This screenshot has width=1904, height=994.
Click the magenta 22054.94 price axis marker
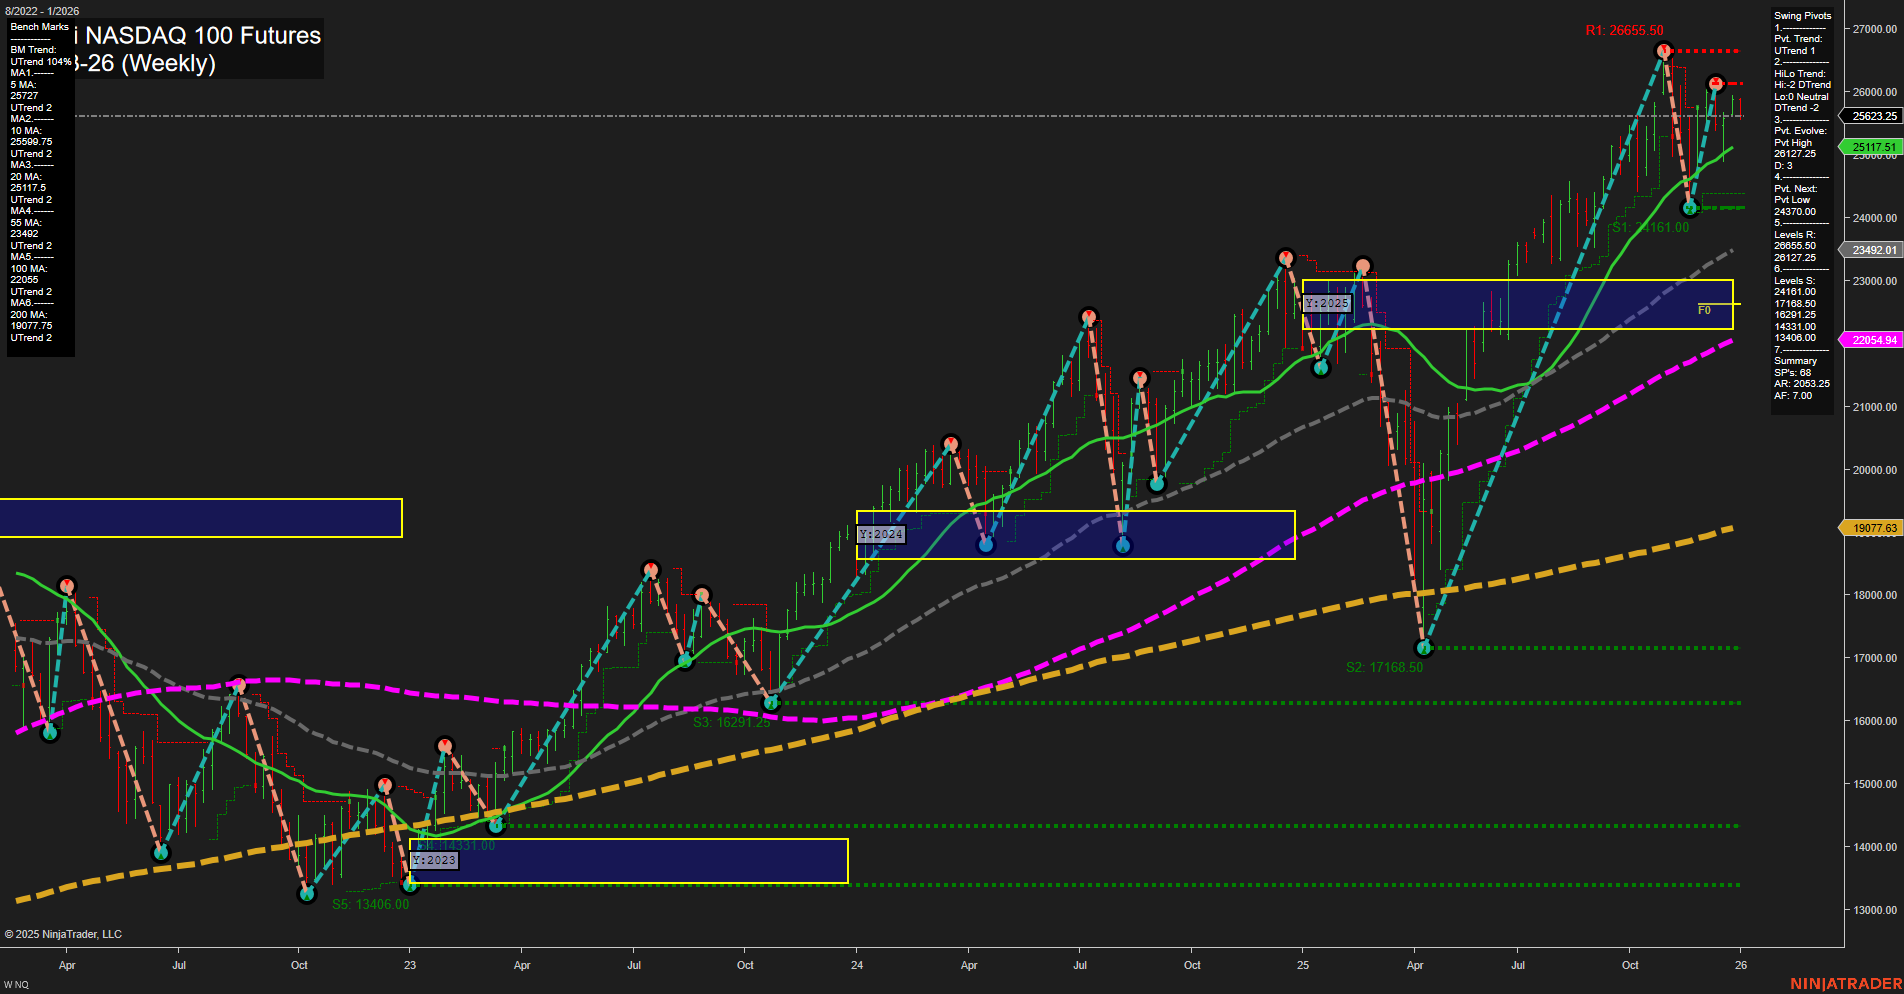click(x=1872, y=340)
